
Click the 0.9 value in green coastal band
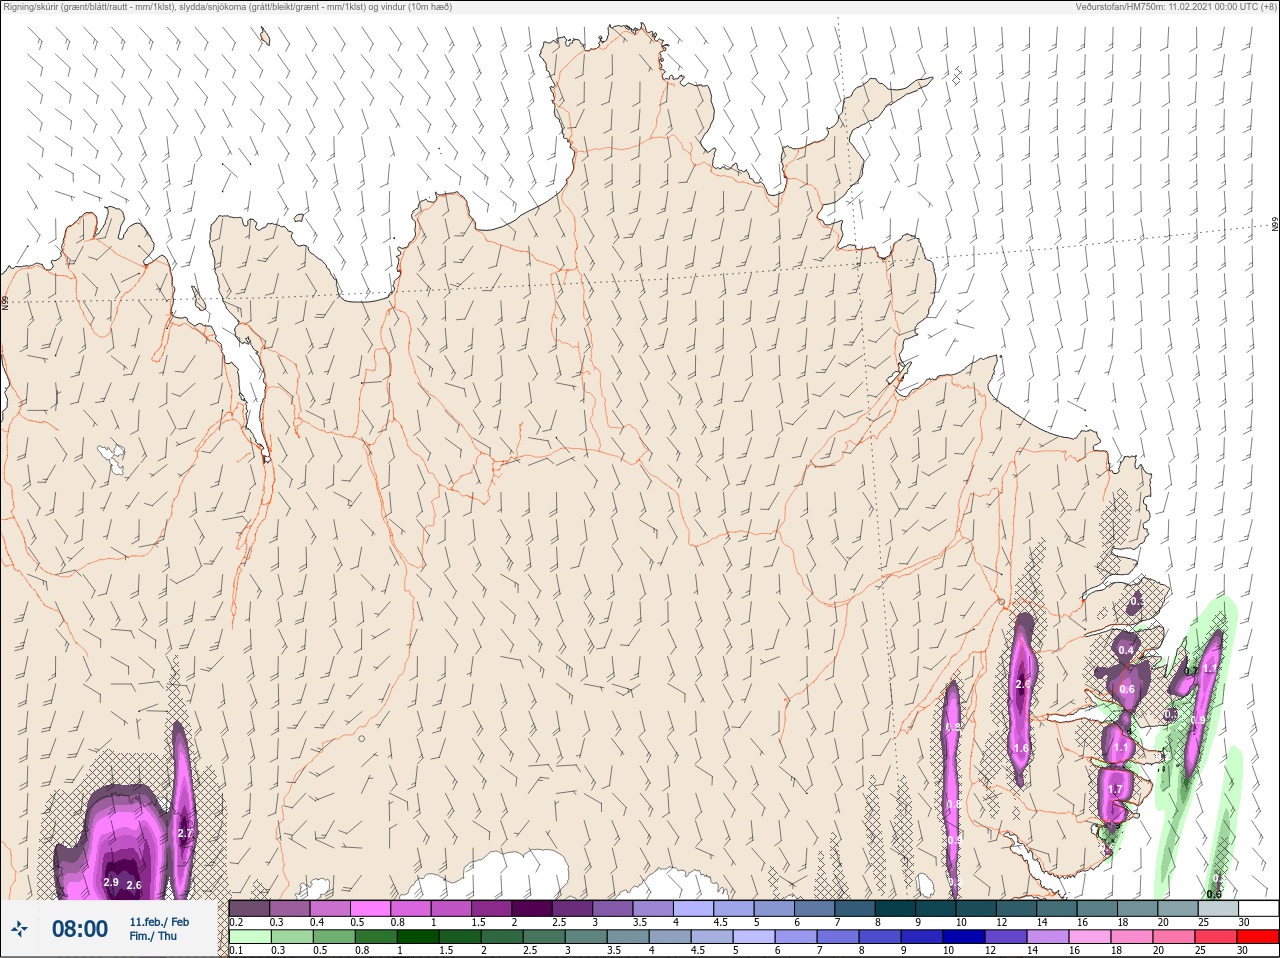(x=1199, y=719)
